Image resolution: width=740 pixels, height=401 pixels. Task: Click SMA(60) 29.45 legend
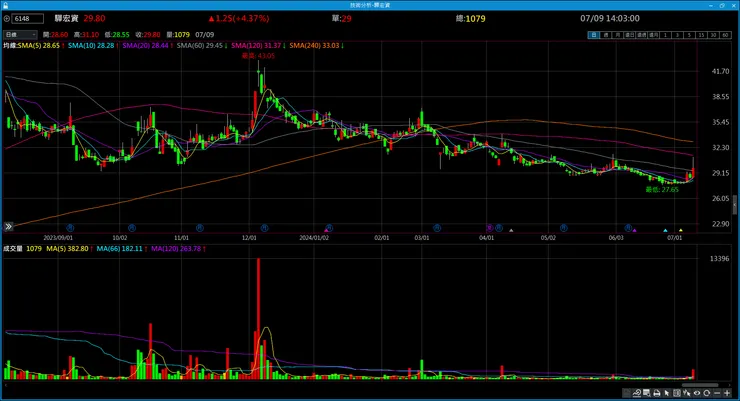tap(202, 46)
